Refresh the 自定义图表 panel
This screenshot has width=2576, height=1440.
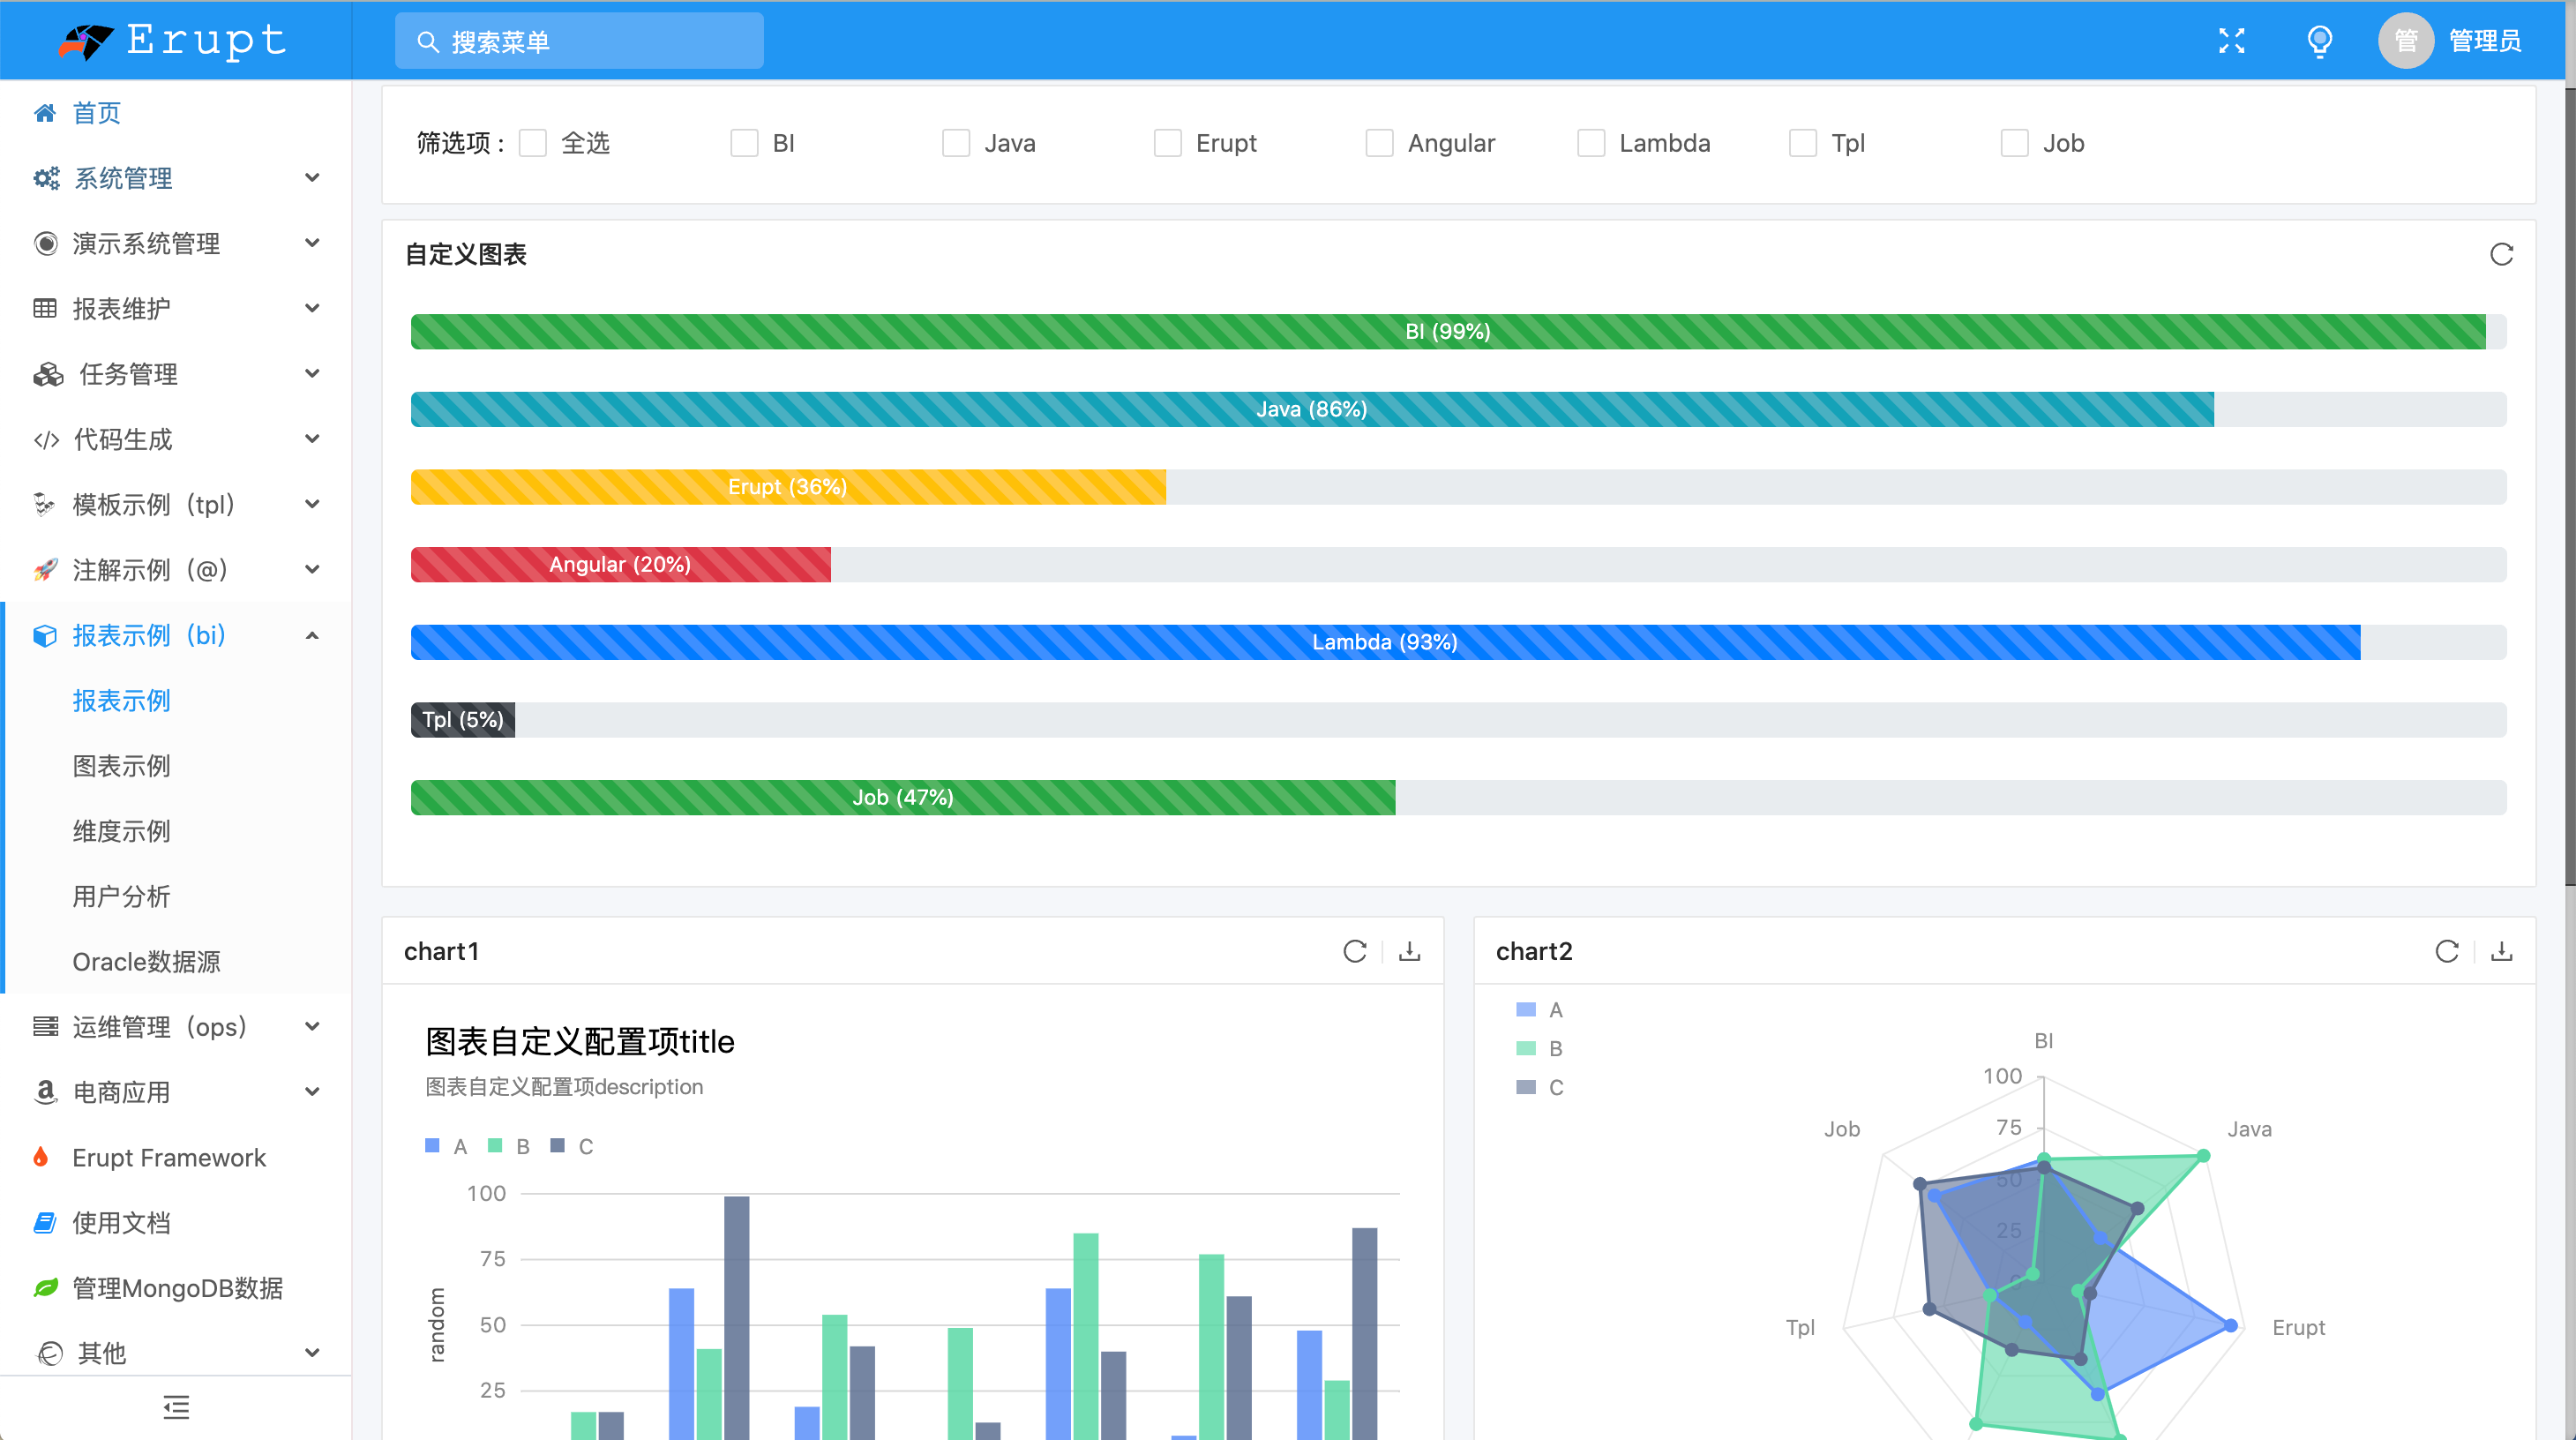coord(2501,255)
